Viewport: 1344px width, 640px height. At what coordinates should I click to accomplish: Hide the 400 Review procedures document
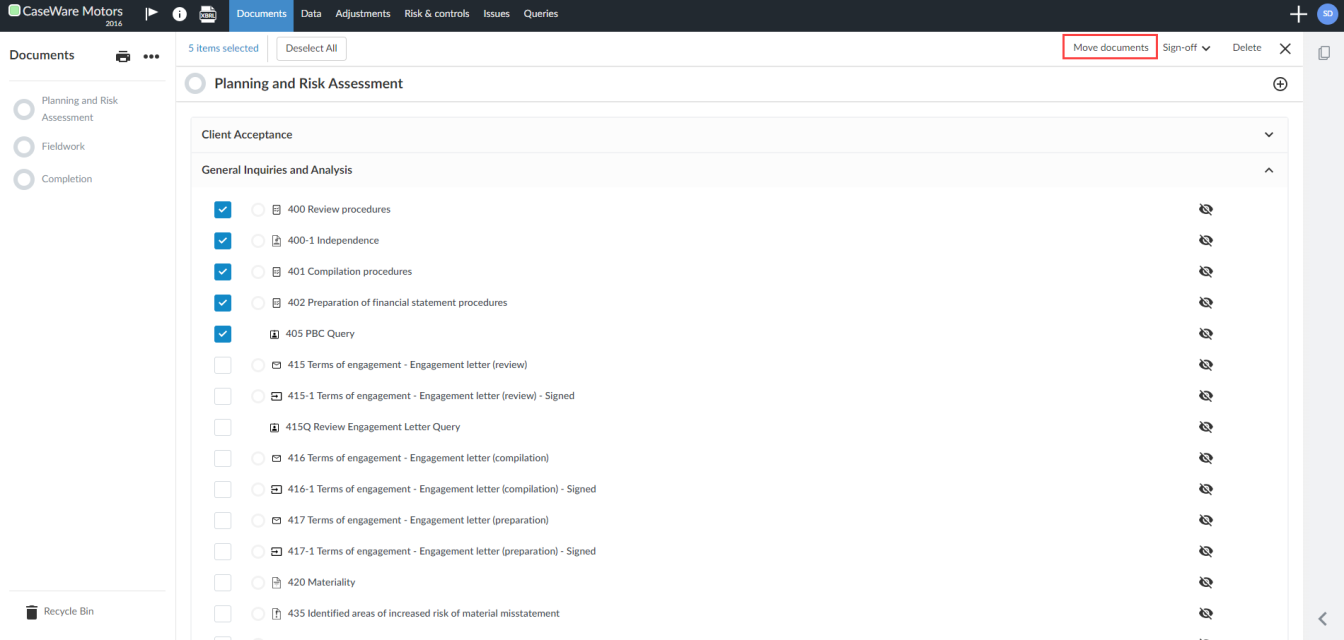1206,209
